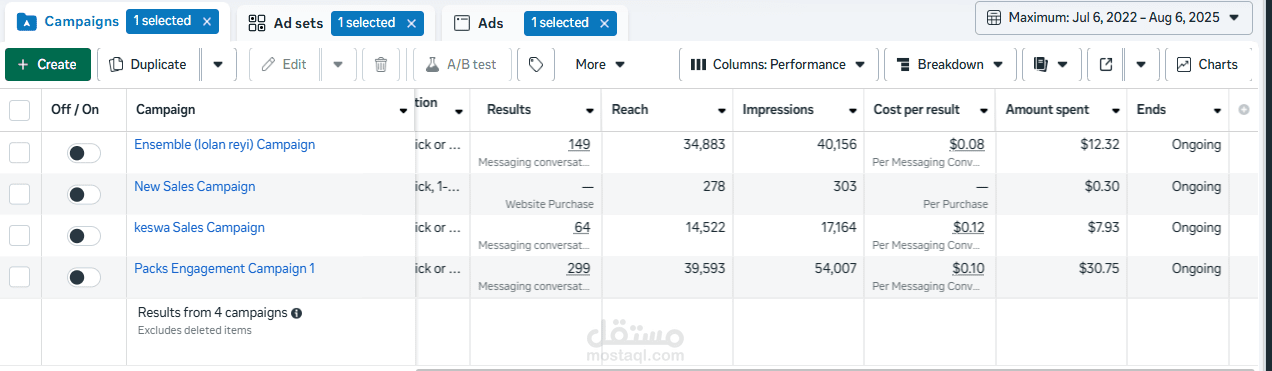
Task: Check the box for New Sales Campaign
Action: tap(20, 194)
